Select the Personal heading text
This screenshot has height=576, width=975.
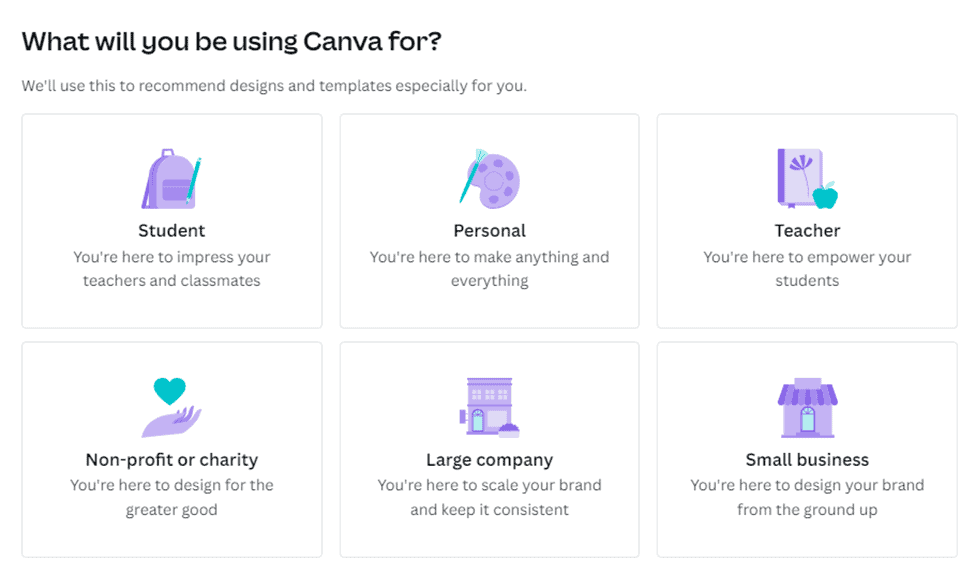coord(489,231)
